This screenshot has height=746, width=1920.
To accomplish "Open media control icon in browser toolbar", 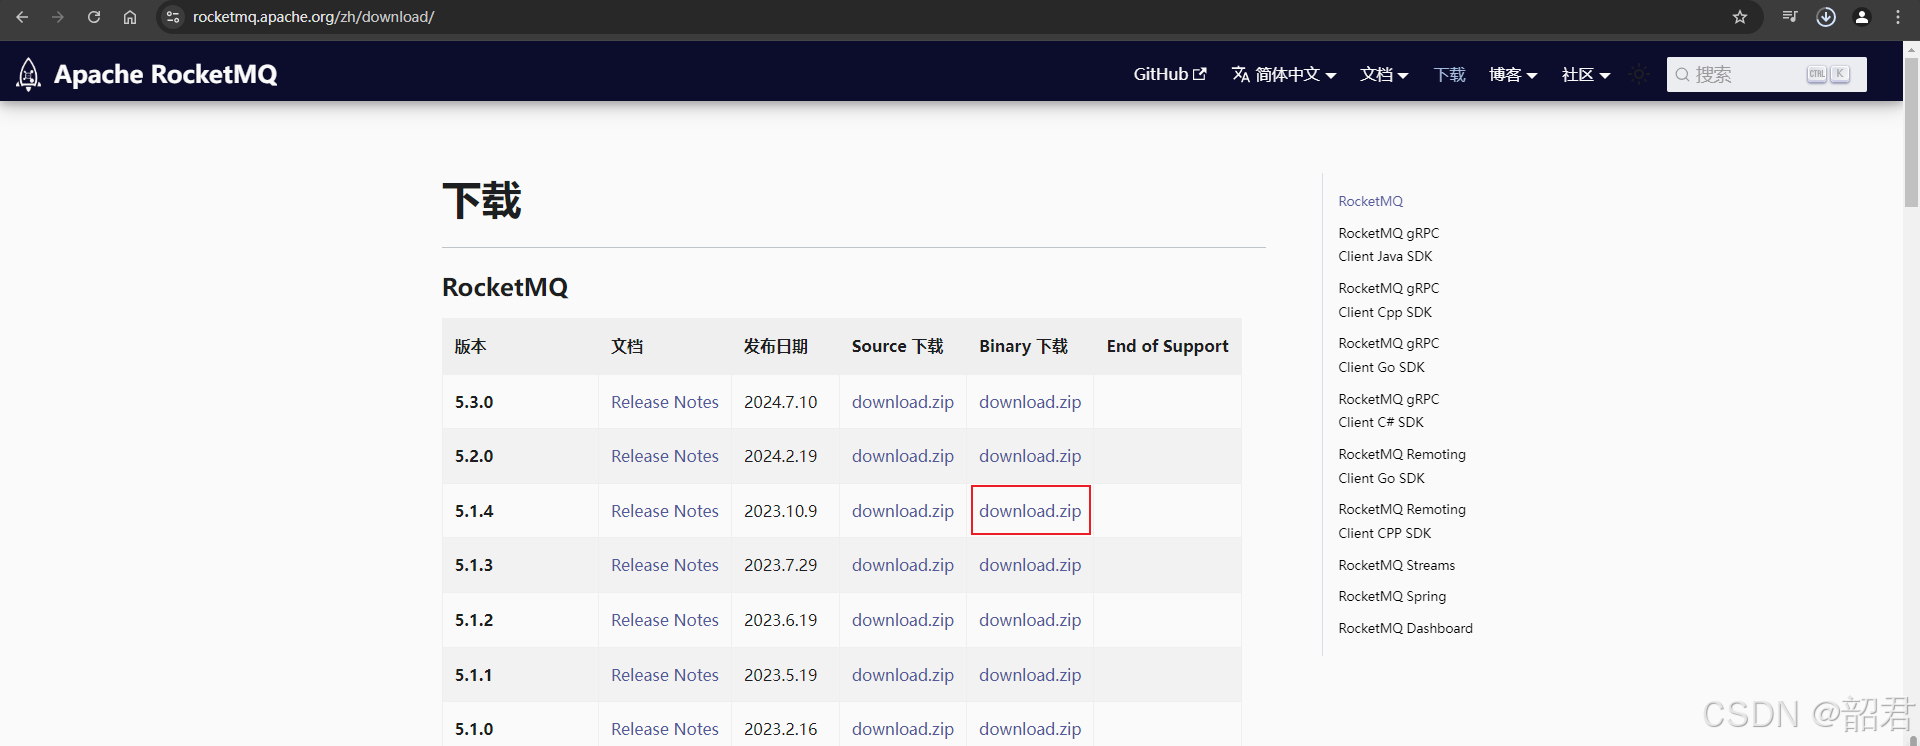I will (1790, 17).
